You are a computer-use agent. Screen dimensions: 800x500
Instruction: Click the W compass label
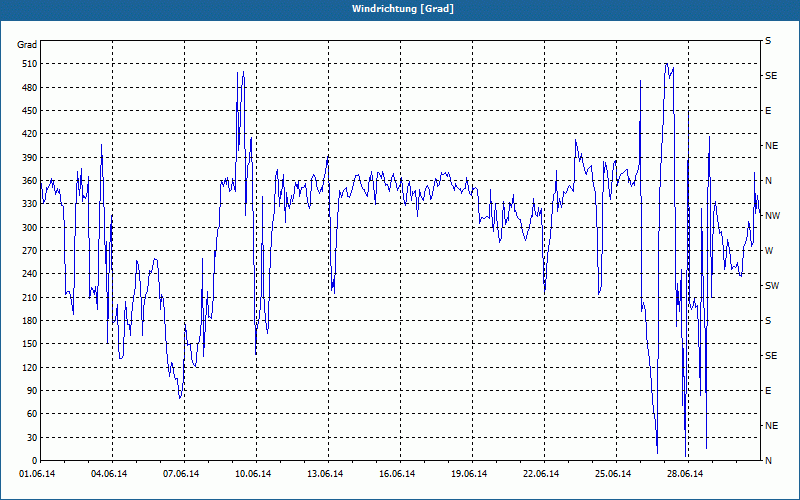[769, 251]
